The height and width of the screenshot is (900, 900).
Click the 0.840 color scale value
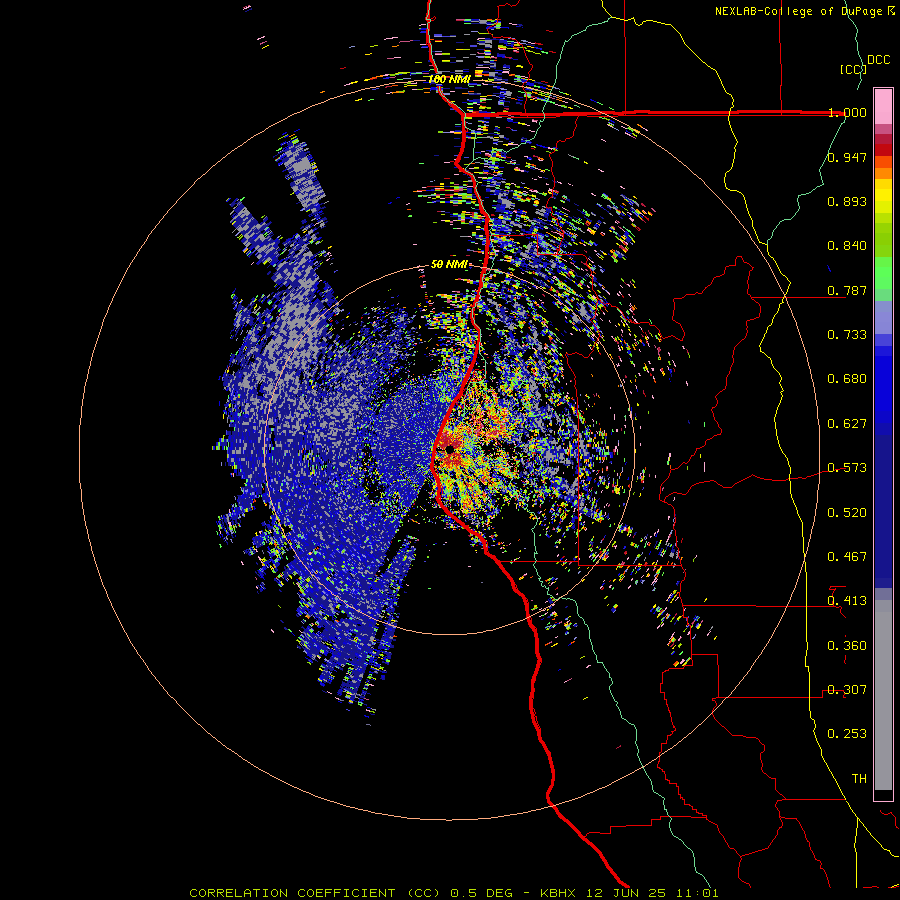(847, 246)
